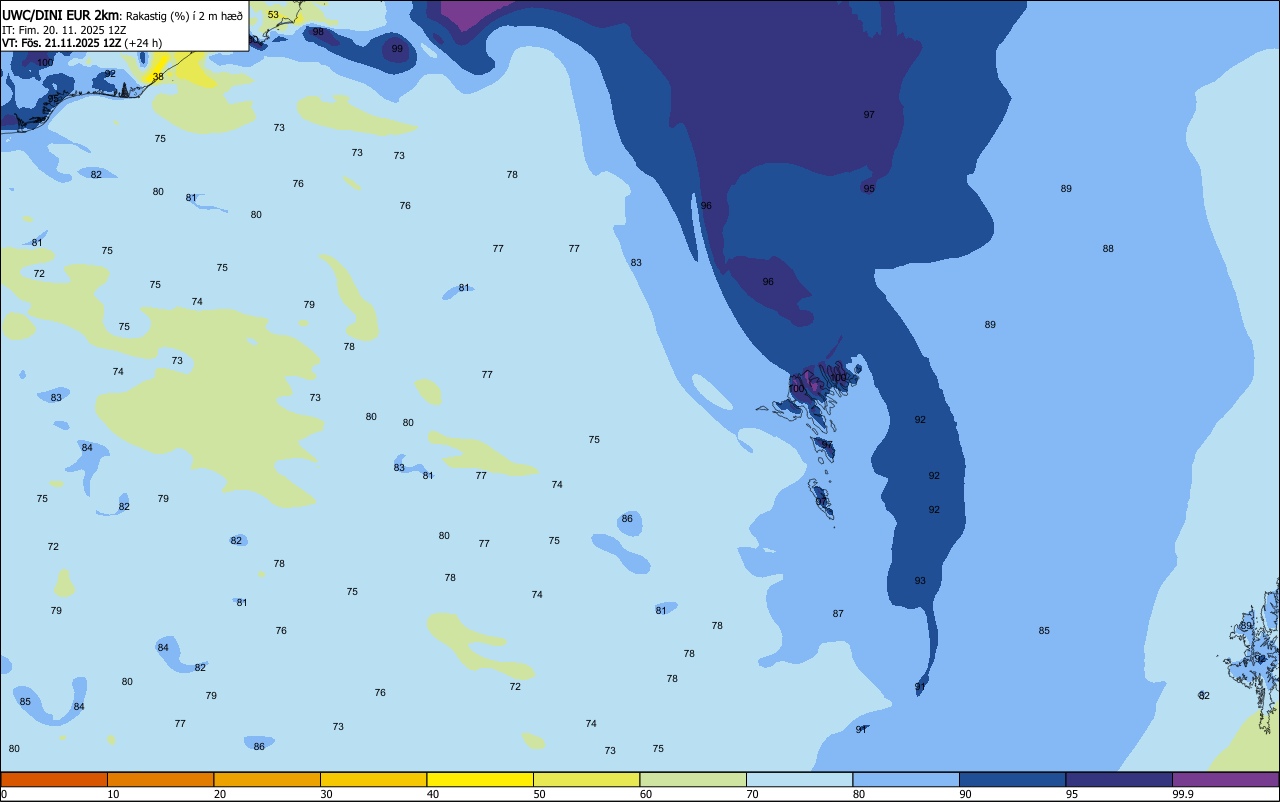This screenshot has height=802, width=1280.
Task: Click the map value 87
Action: 838,614
